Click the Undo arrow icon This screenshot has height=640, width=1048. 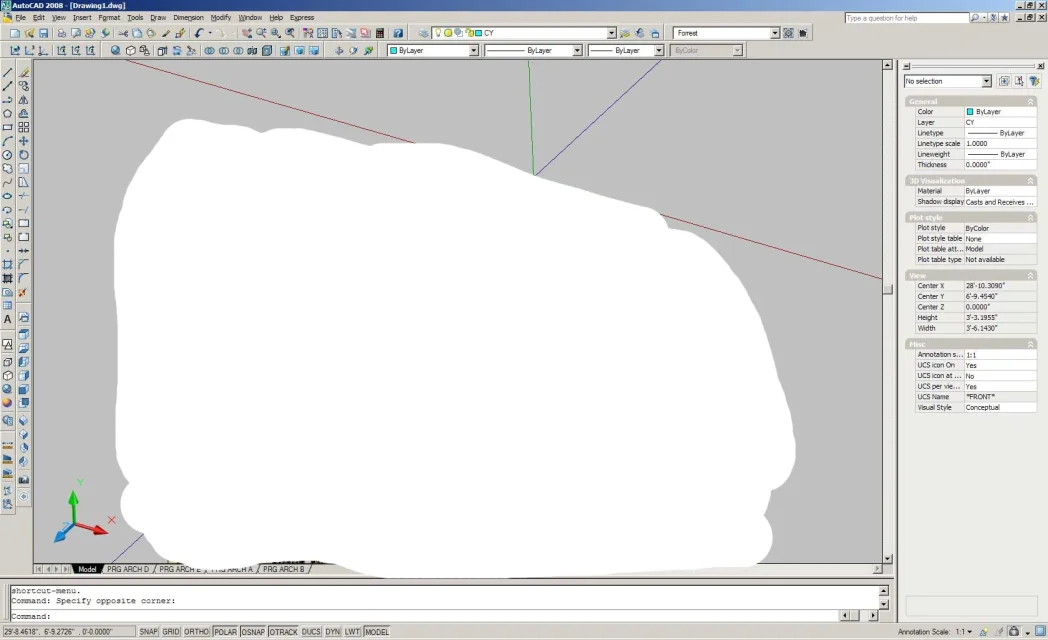pos(198,33)
